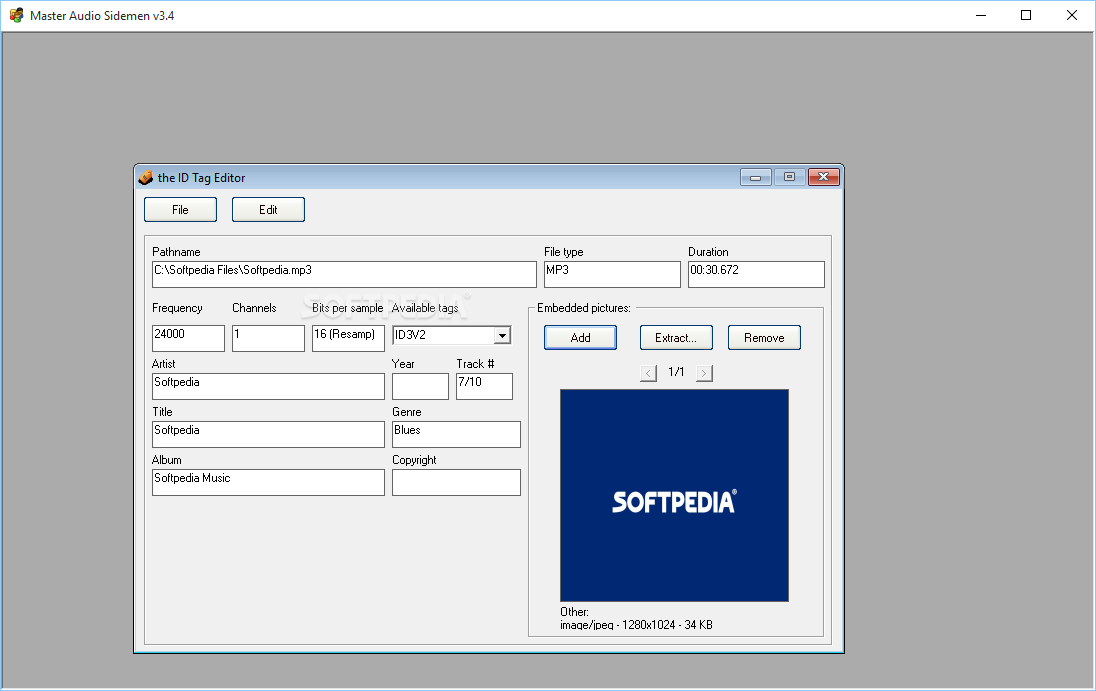
Task: Go to previous embedded picture arrow
Action: [x=648, y=373]
